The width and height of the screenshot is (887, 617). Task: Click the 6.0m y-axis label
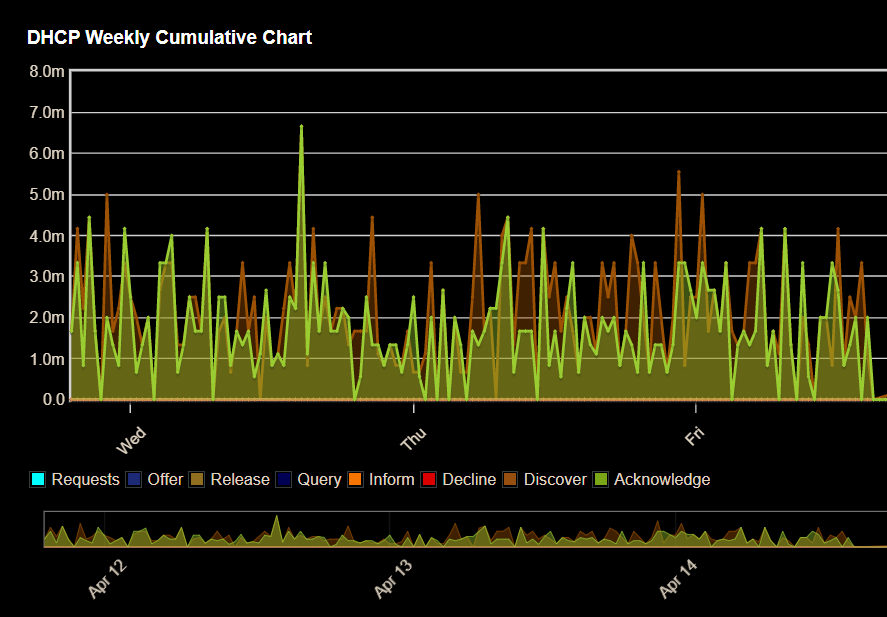(x=47, y=153)
